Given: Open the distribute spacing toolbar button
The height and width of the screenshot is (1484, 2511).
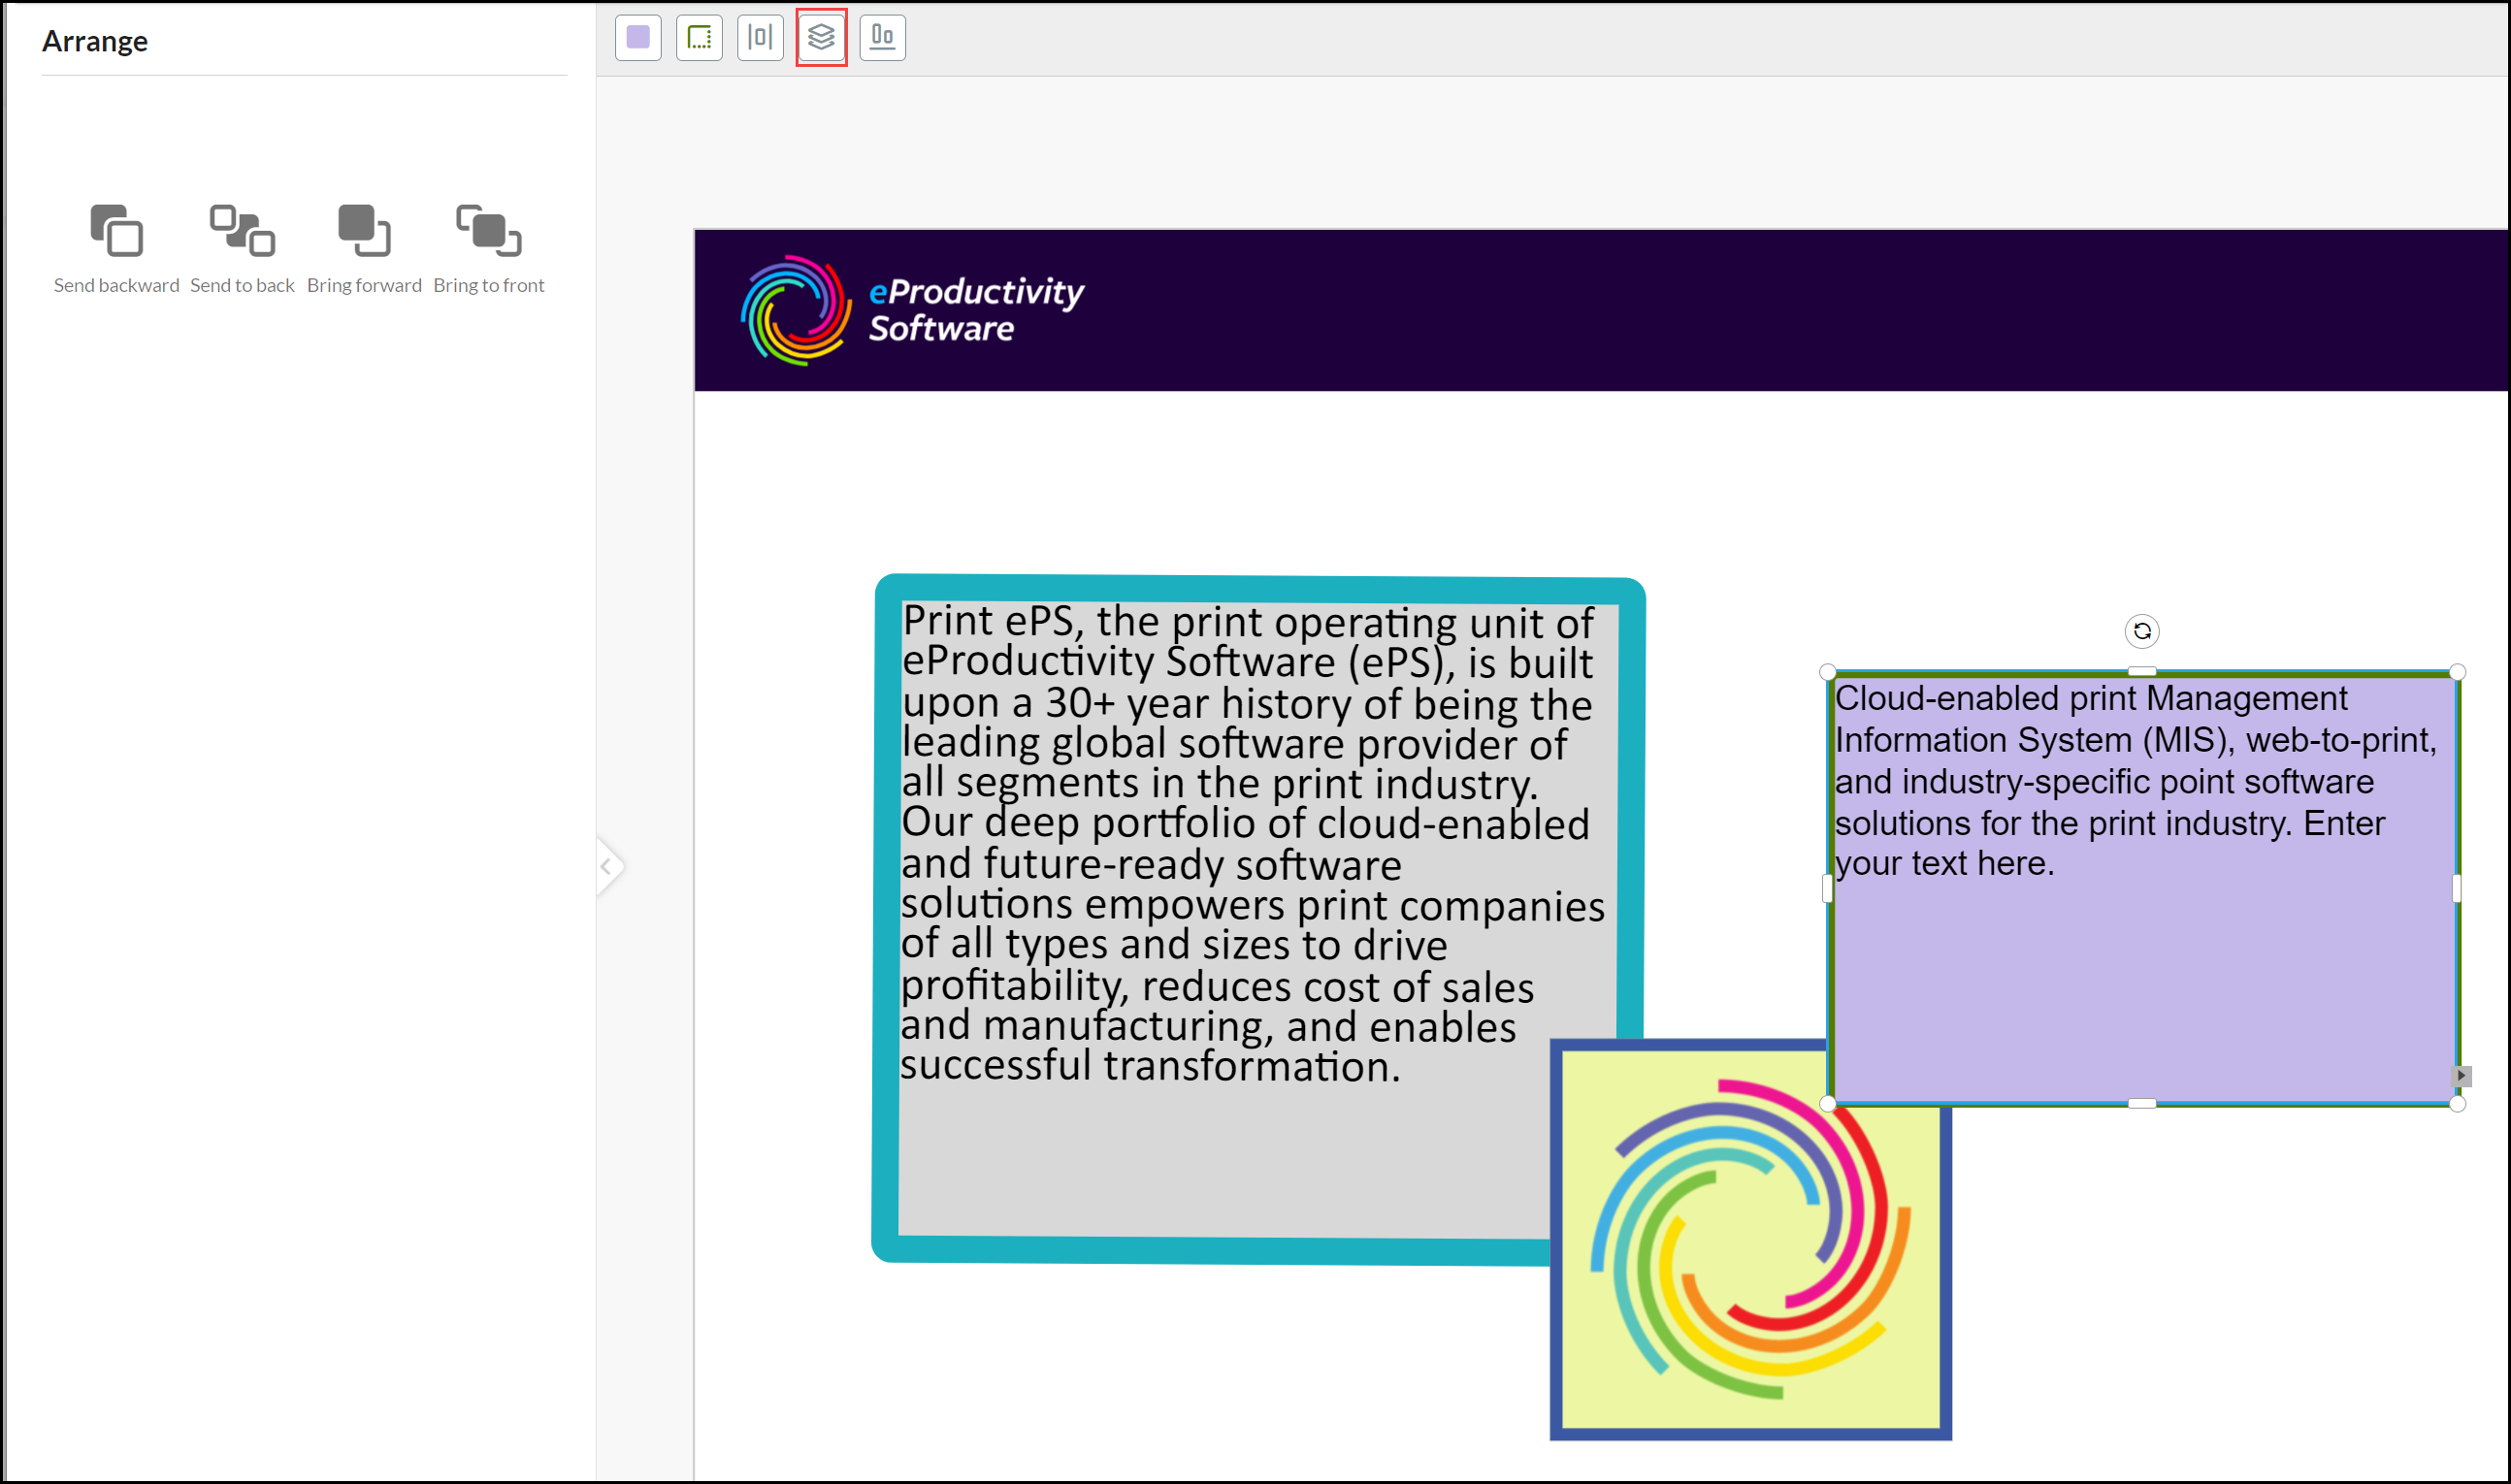Looking at the screenshot, I should coord(760,38).
